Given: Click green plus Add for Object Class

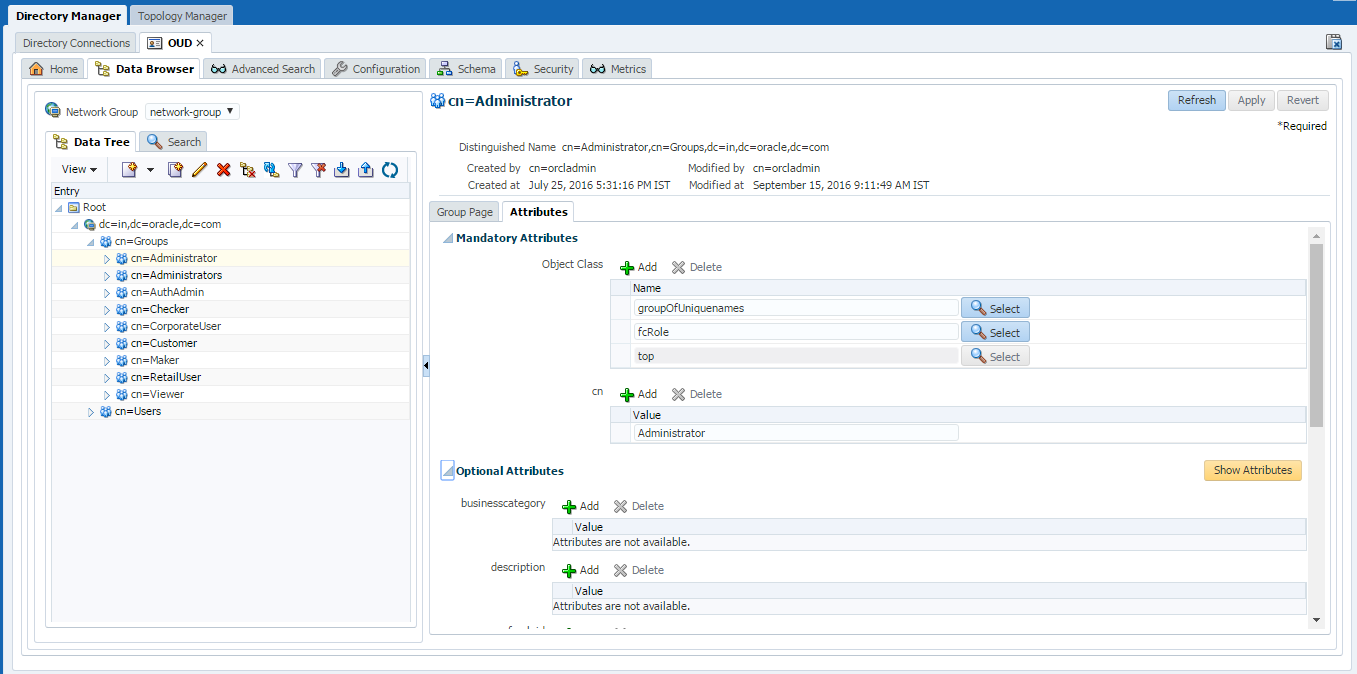Looking at the screenshot, I should [x=638, y=267].
